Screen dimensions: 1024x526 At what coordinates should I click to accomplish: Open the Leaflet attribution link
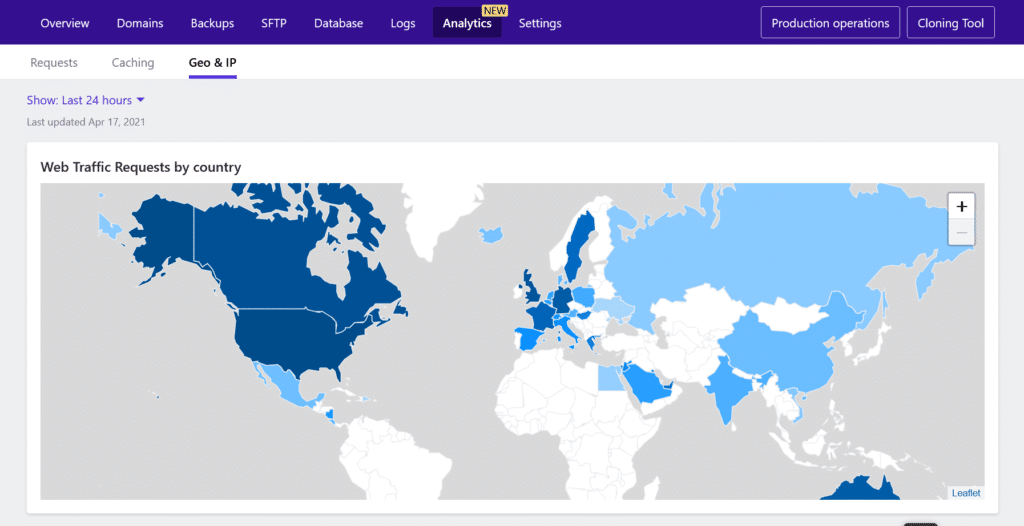(966, 493)
